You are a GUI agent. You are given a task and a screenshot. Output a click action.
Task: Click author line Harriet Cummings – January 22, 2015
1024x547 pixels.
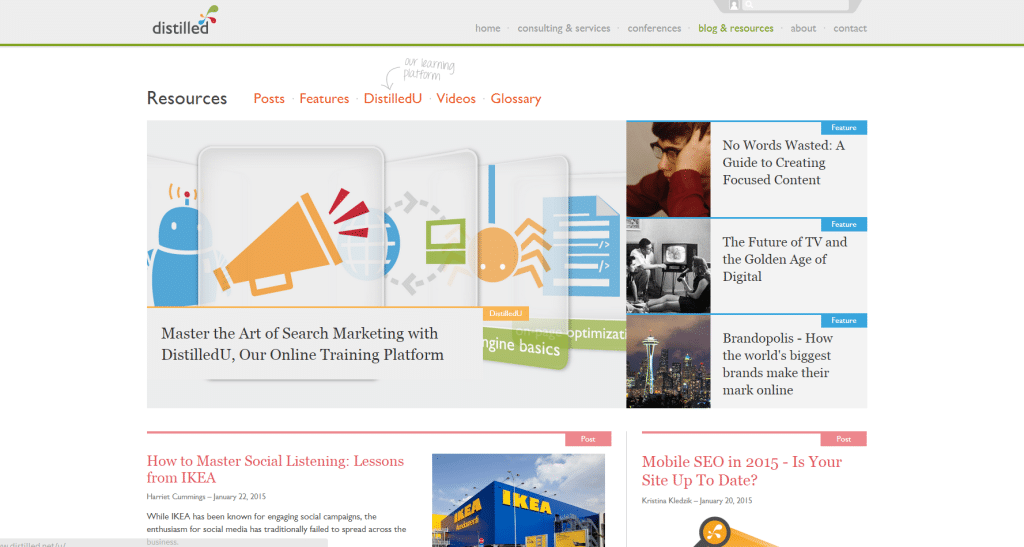[206, 497]
